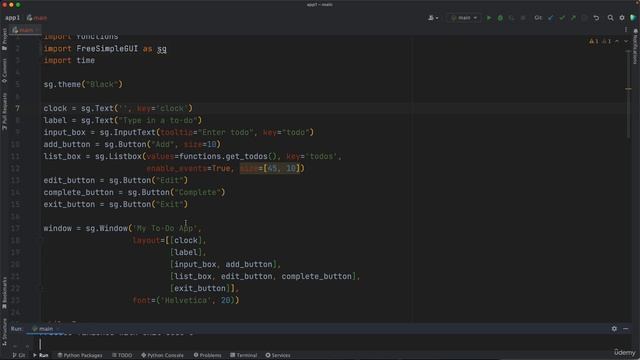Select the main.py editor tab
The image size is (640, 360).
pos(25,30)
